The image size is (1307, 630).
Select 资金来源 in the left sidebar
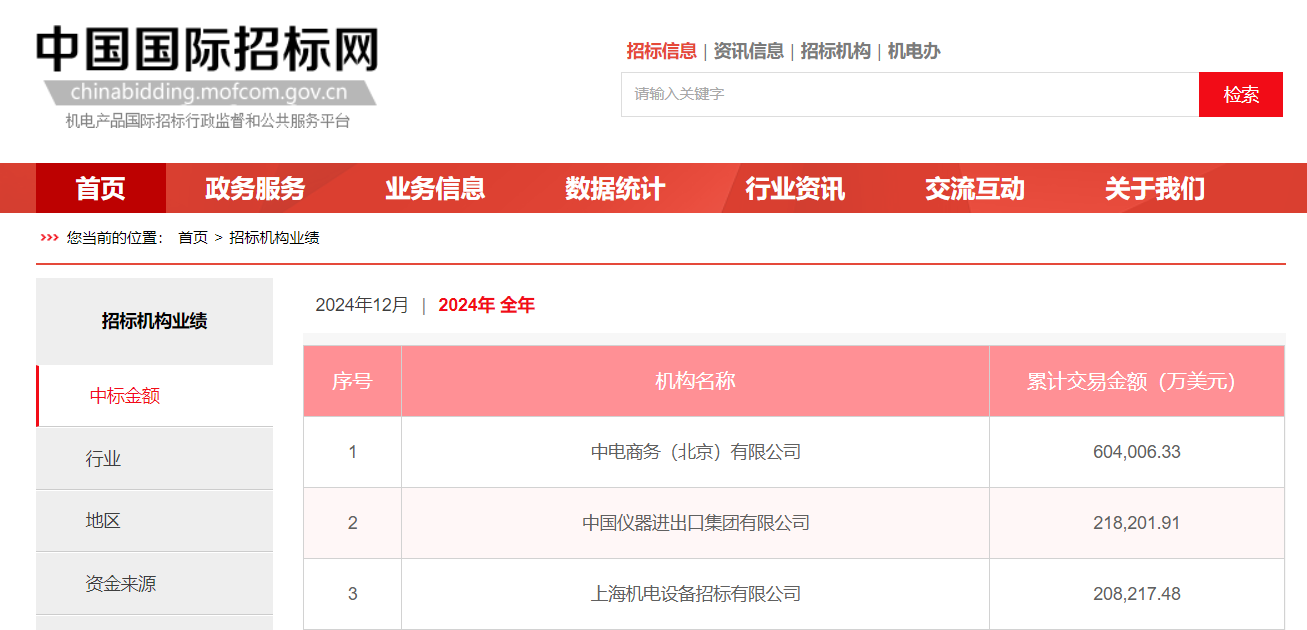(x=121, y=584)
